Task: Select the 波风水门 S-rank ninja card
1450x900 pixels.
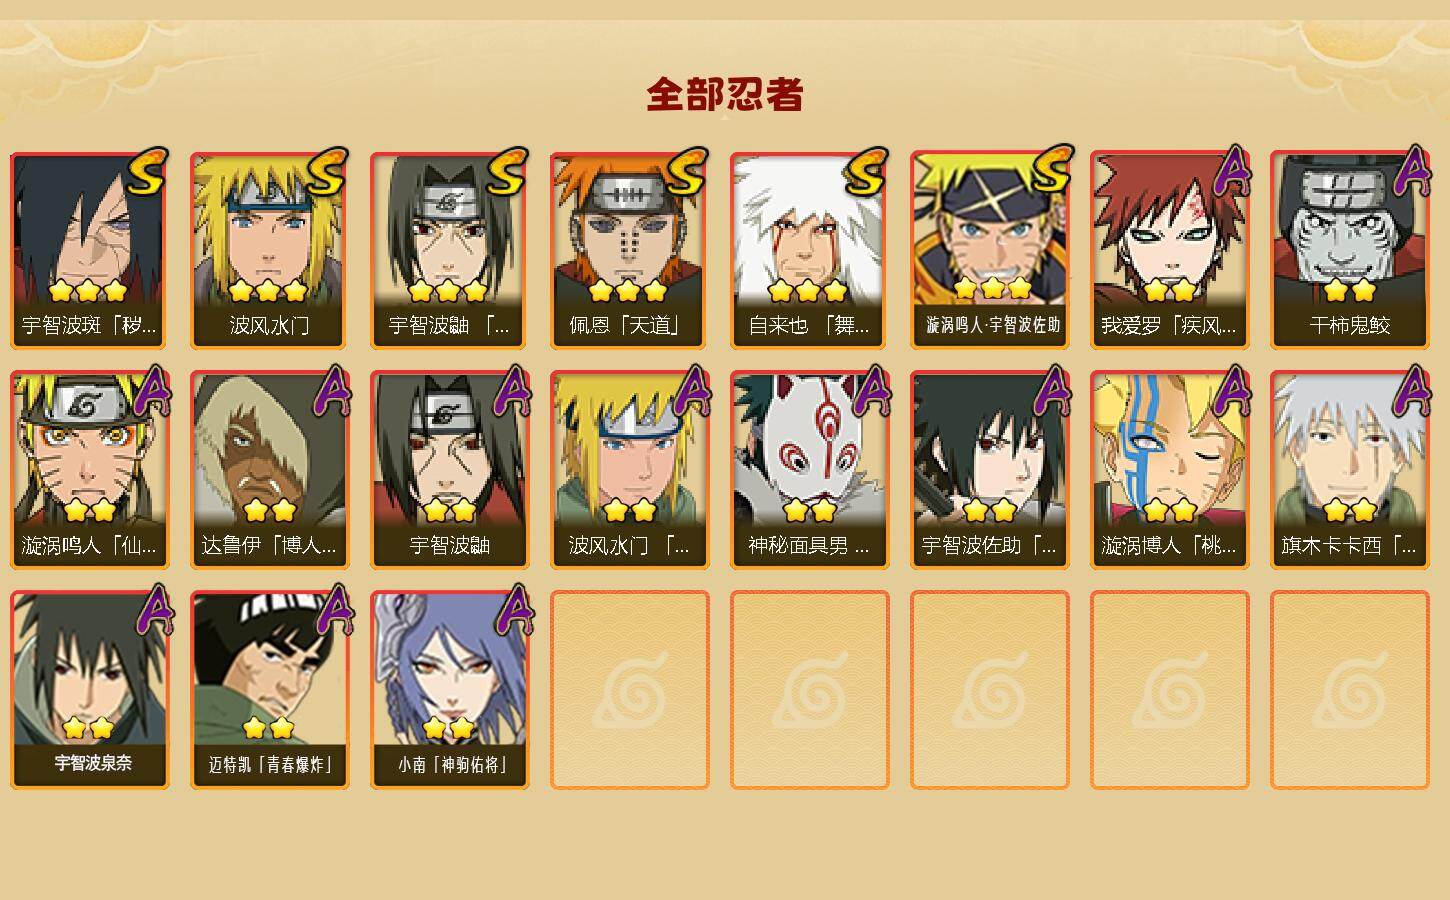Action: pos(270,250)
